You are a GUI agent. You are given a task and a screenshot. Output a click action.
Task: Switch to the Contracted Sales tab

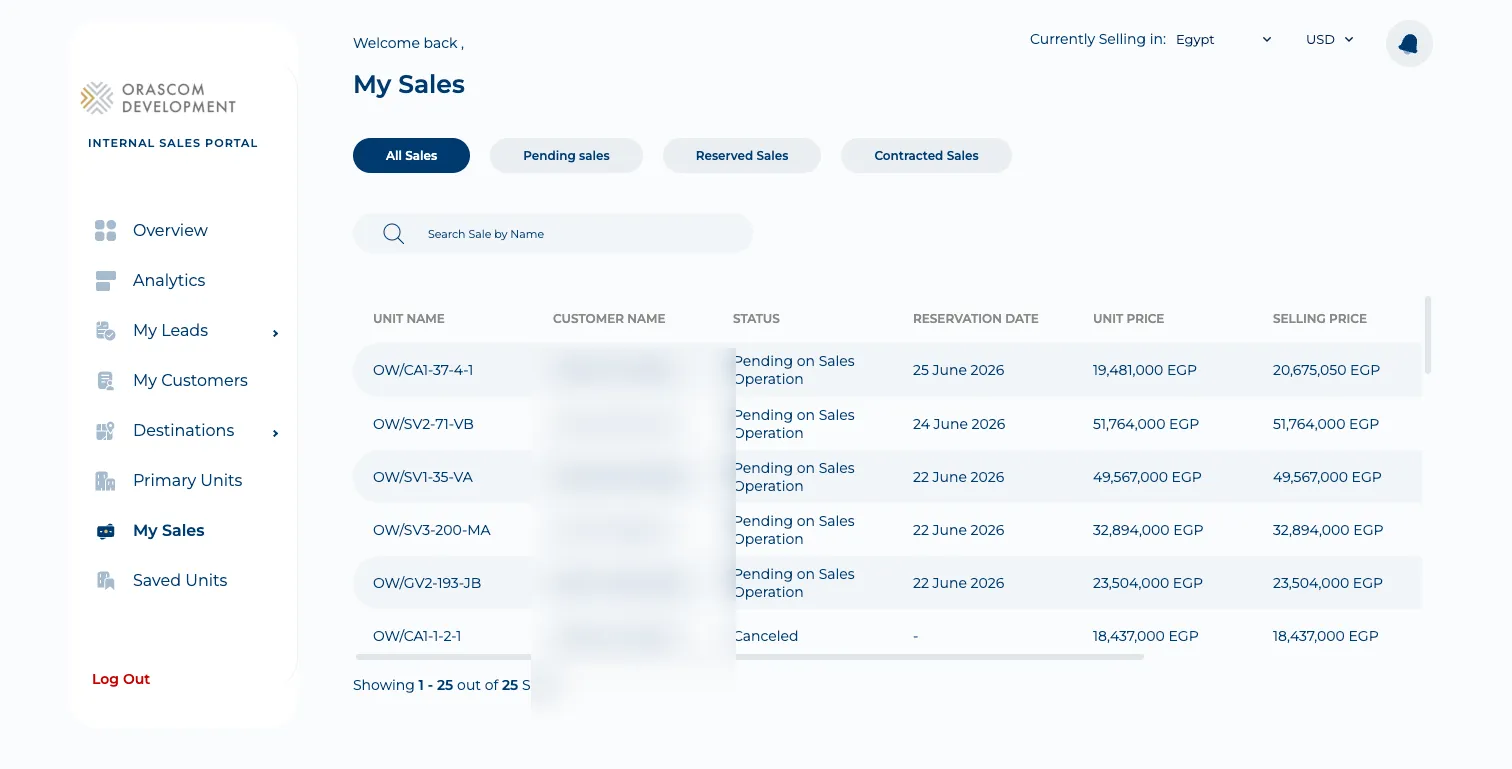coord(926,156)
